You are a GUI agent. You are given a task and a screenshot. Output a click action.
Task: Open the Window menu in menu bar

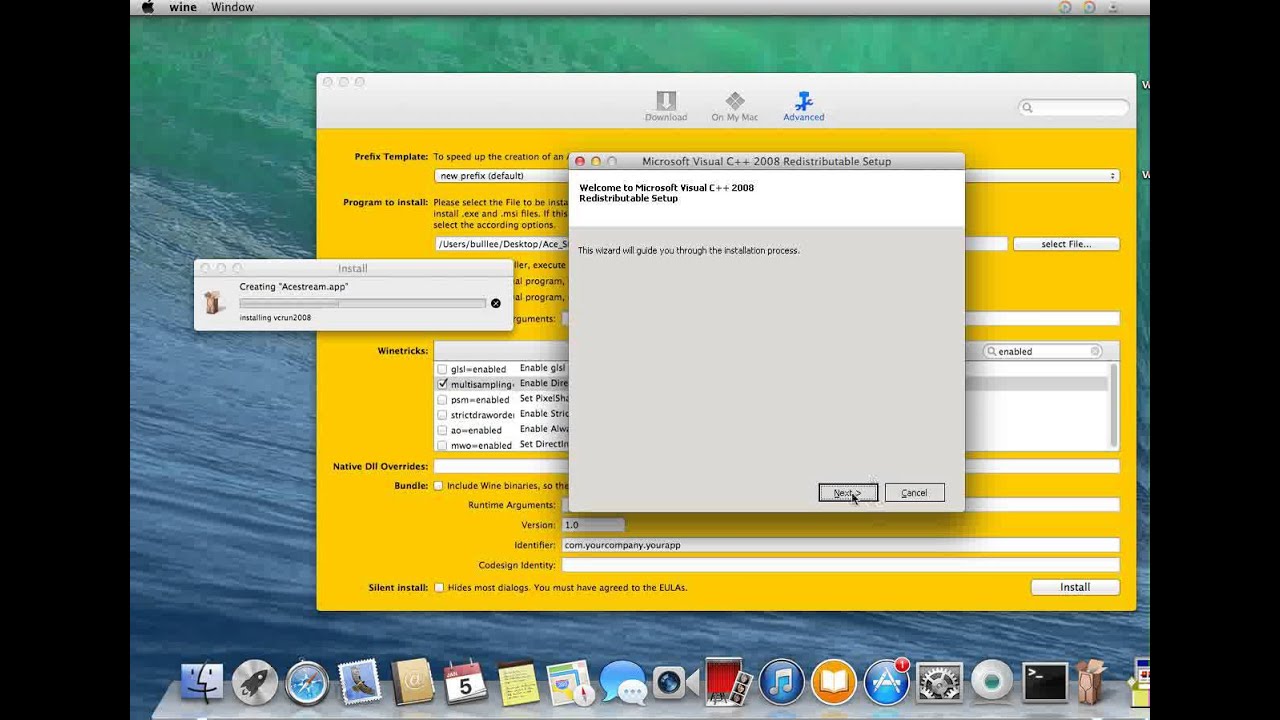(x=232, y=7)
